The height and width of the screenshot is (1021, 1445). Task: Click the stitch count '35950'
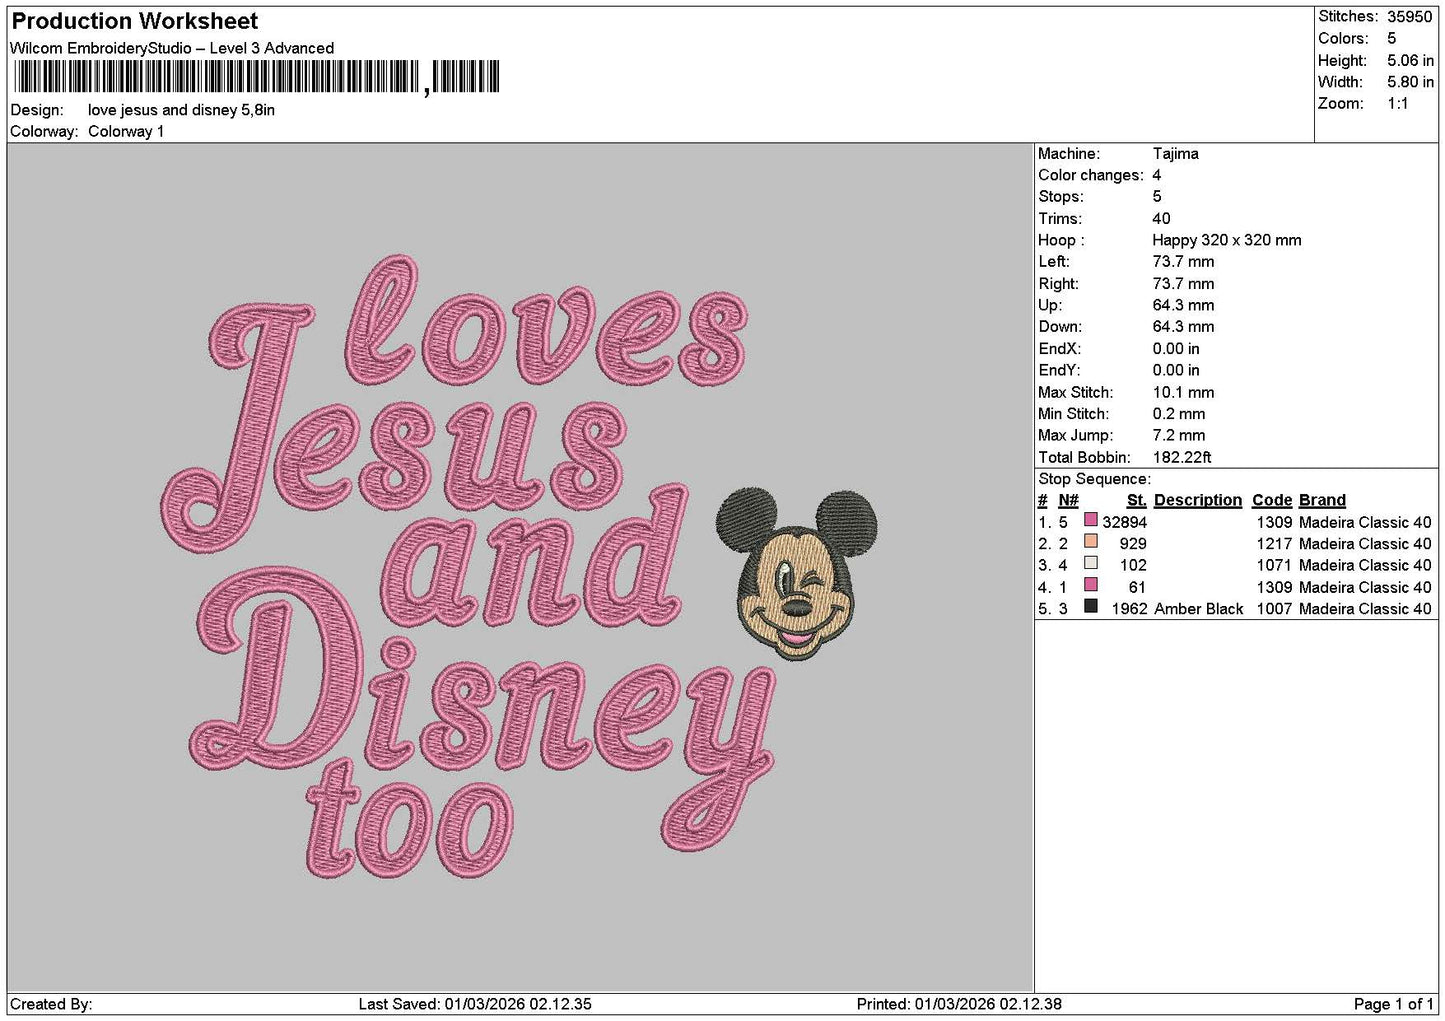tap(1410, 17)
